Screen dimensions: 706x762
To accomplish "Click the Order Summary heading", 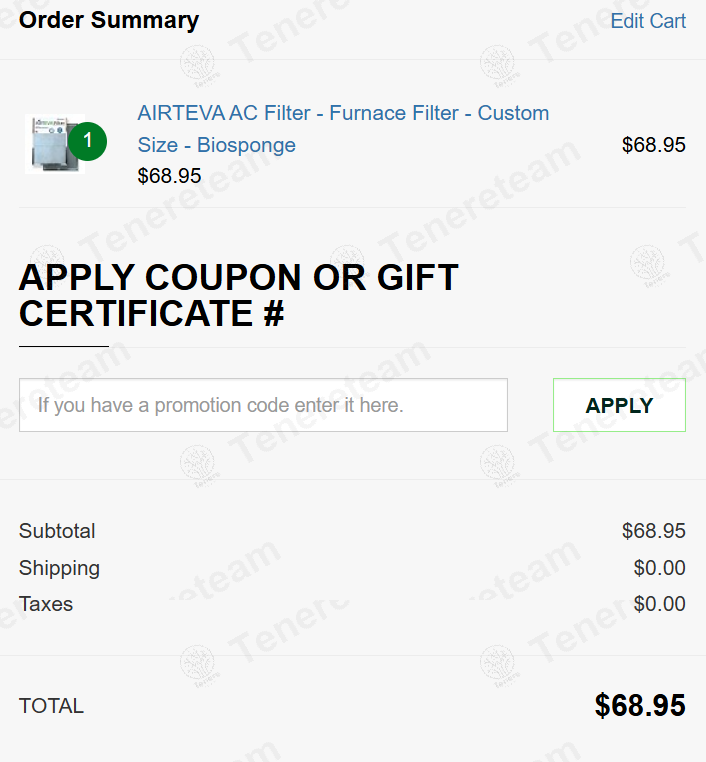I will pos(109,20).
